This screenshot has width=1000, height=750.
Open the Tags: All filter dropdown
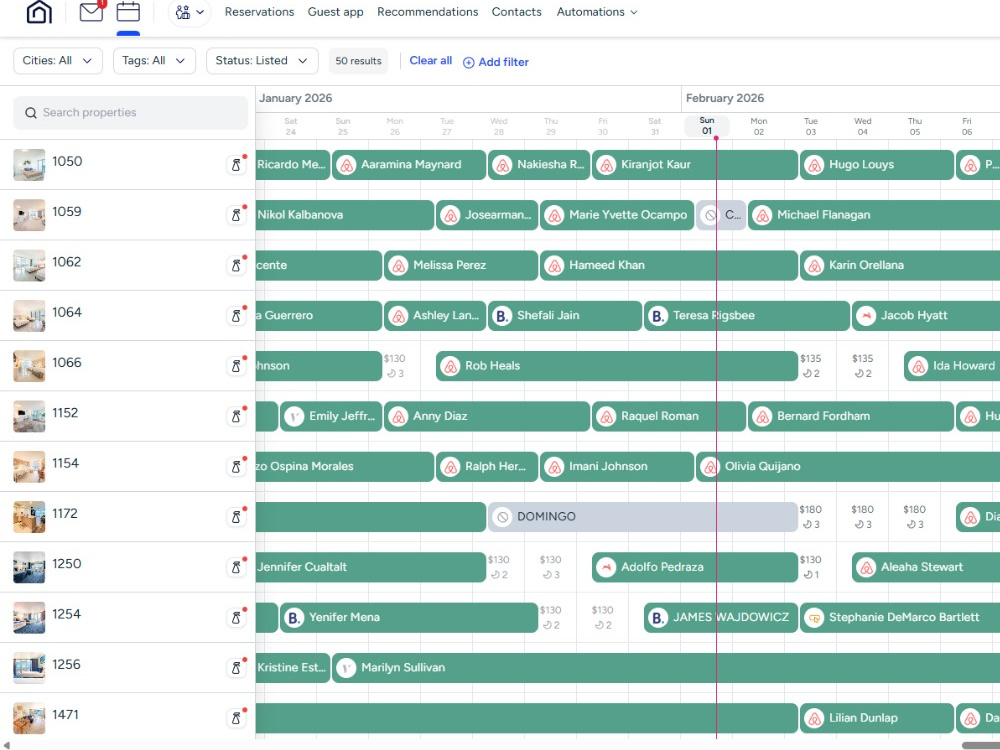[154, 61]
